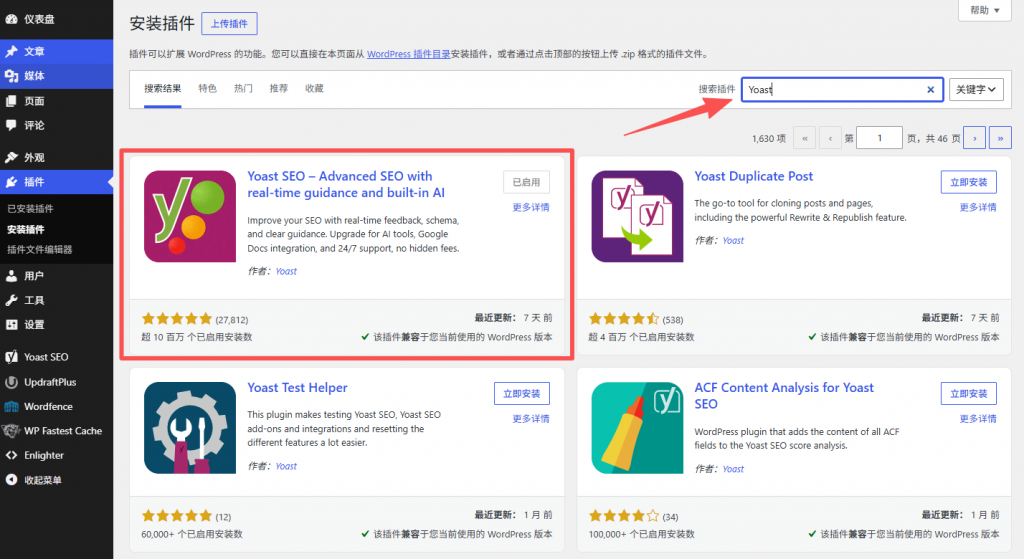Click the "1,630 项" results count
The image size is (1024, 559).
tap(769, 138)
